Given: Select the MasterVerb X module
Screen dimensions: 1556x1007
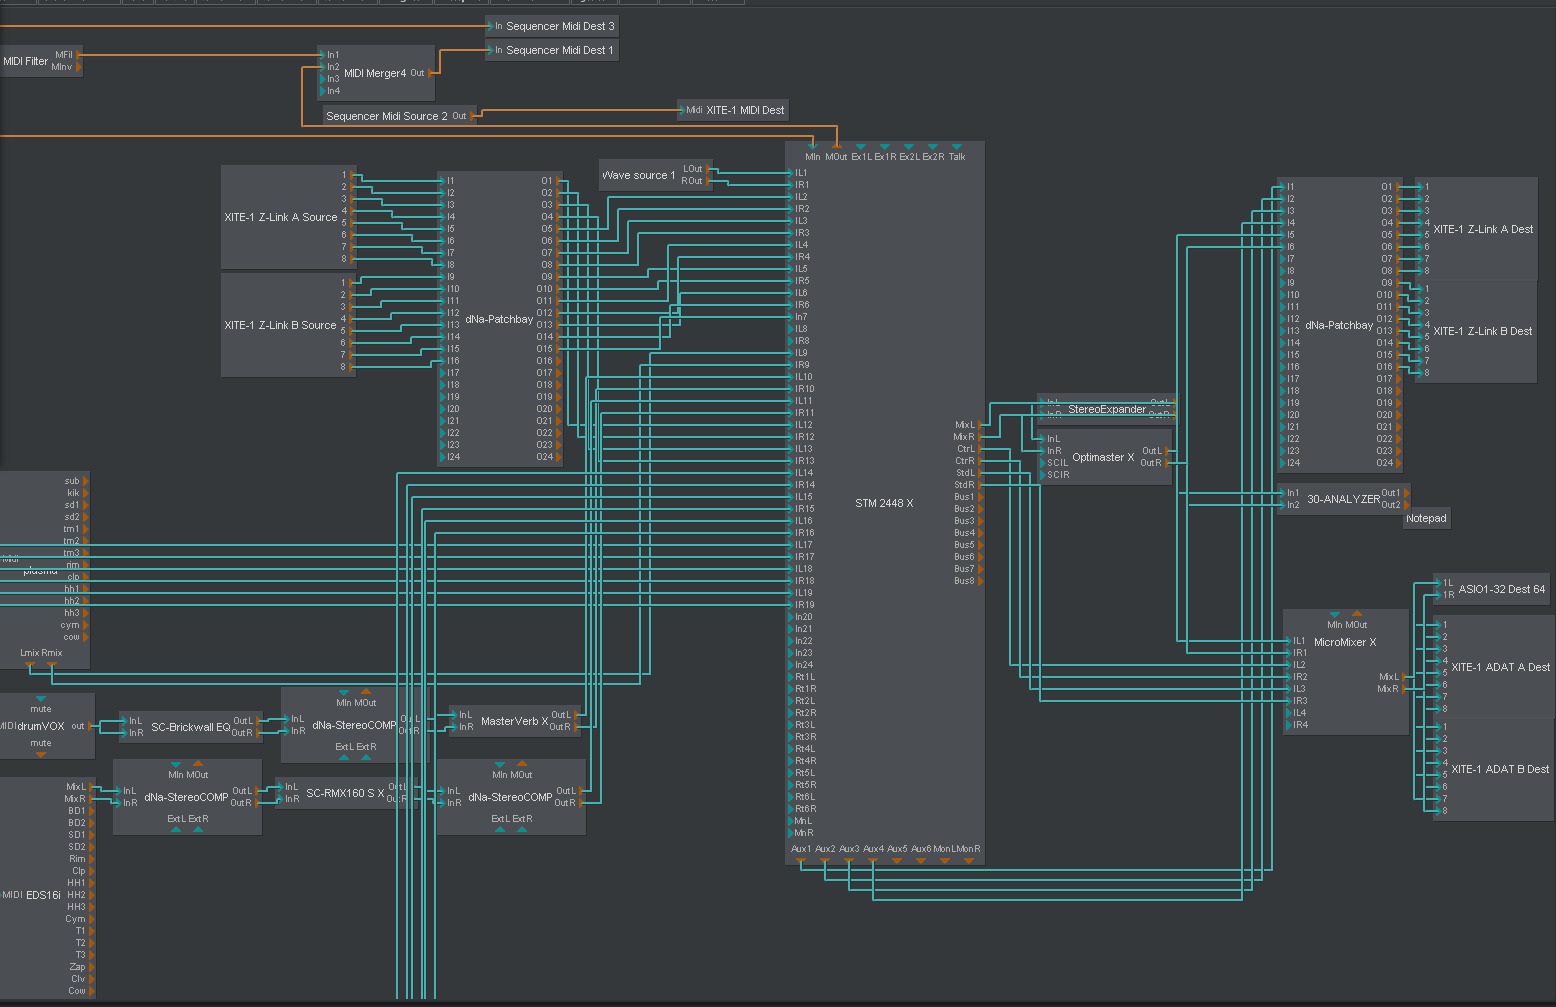Looking at the screenshot, I should click(x=514, y=721).
